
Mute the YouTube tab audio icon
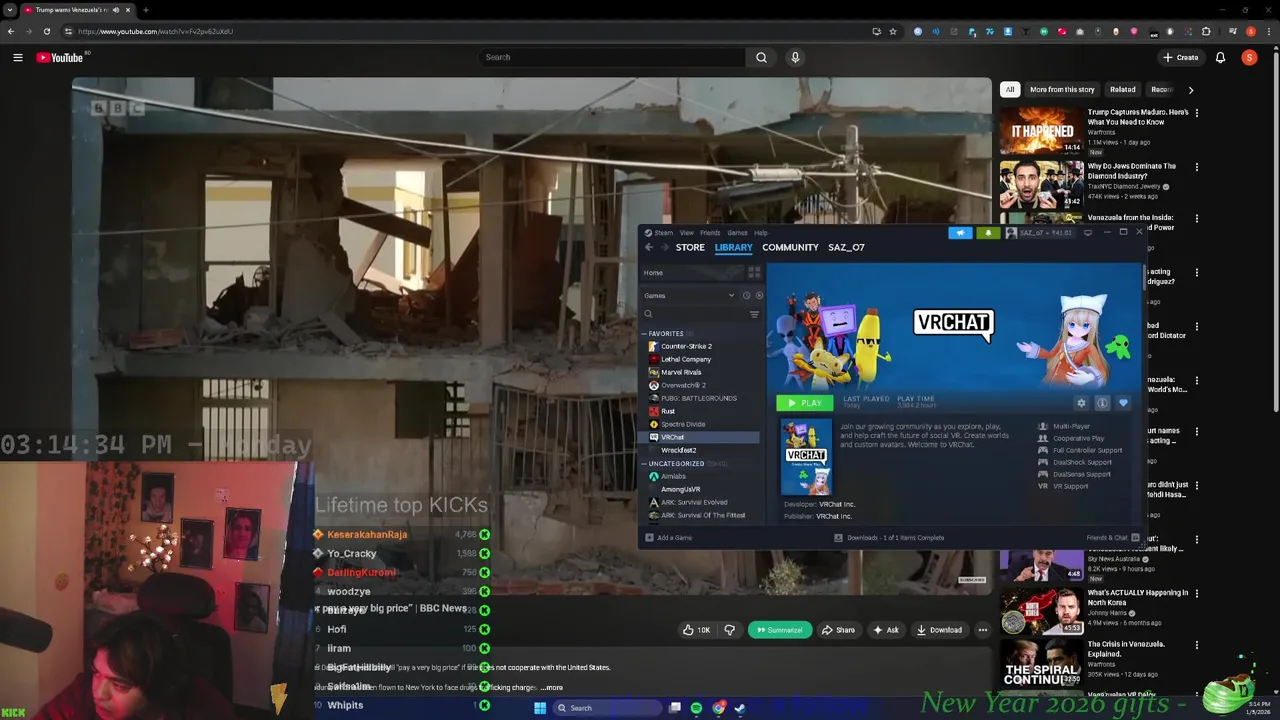[116, 10]
